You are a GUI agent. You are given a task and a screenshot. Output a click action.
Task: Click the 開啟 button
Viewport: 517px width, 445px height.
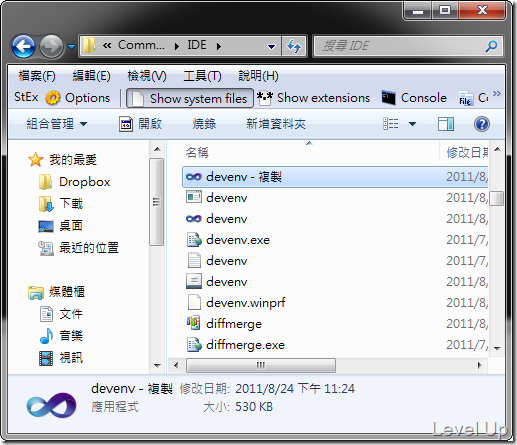click(140, 124)
